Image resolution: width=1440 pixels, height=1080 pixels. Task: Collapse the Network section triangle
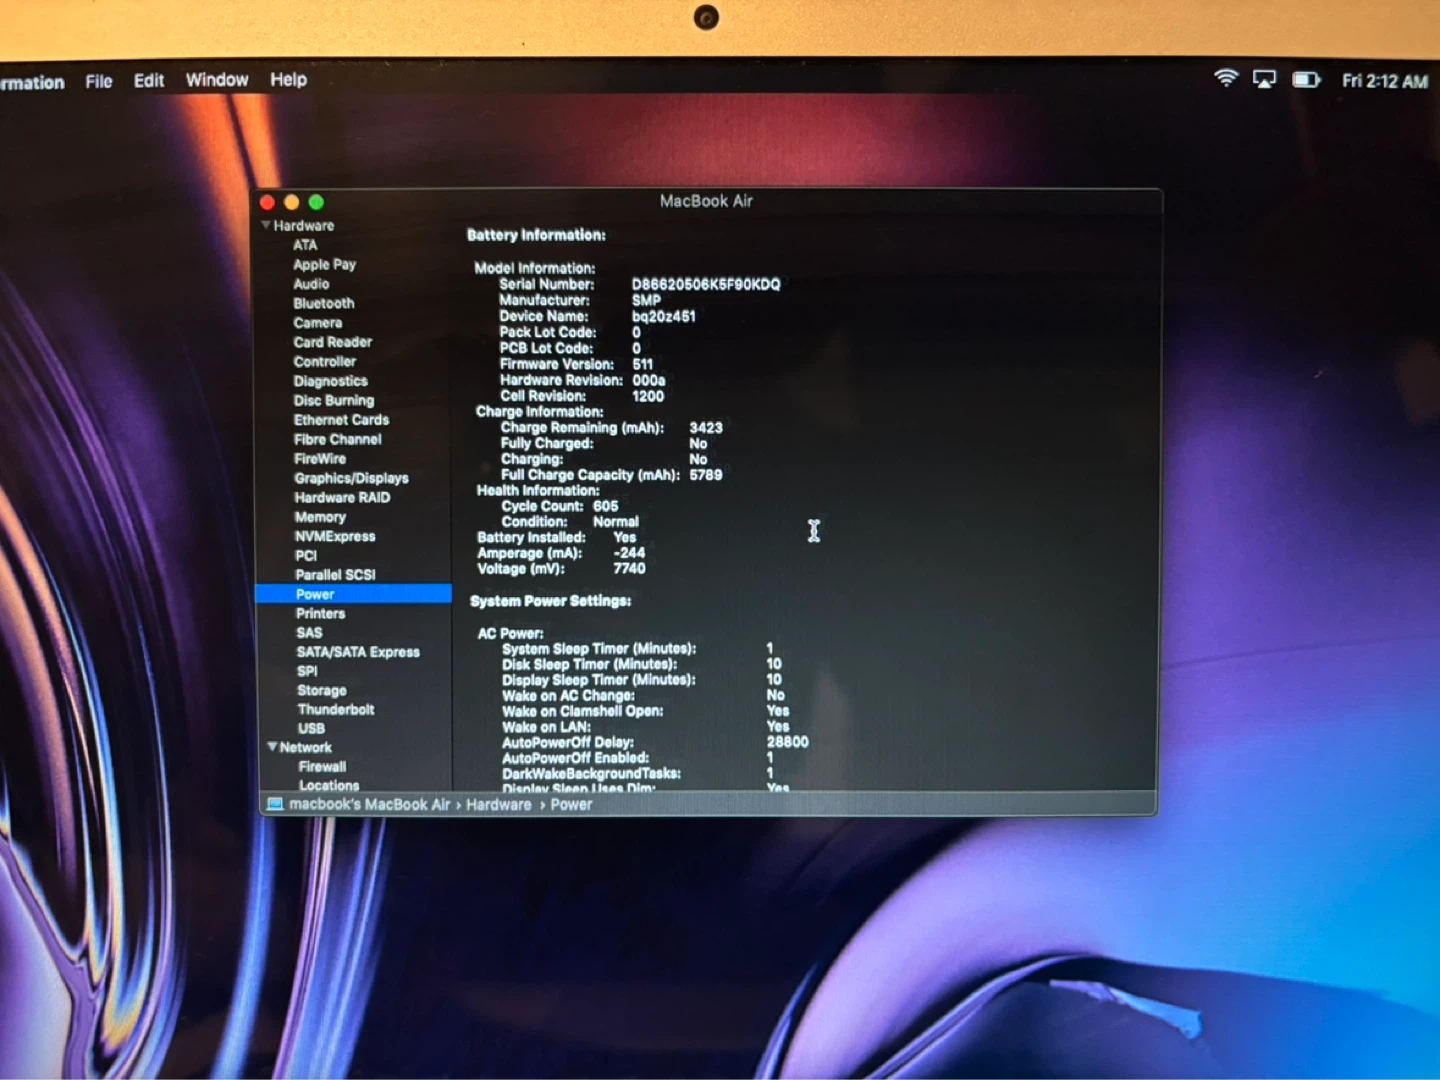pos(272,747)
